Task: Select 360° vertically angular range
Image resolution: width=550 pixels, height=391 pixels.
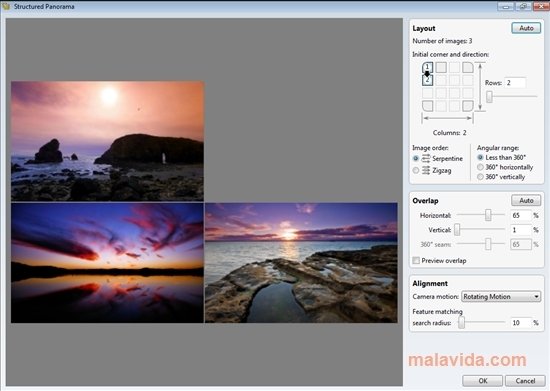Action: click(480, 177)
